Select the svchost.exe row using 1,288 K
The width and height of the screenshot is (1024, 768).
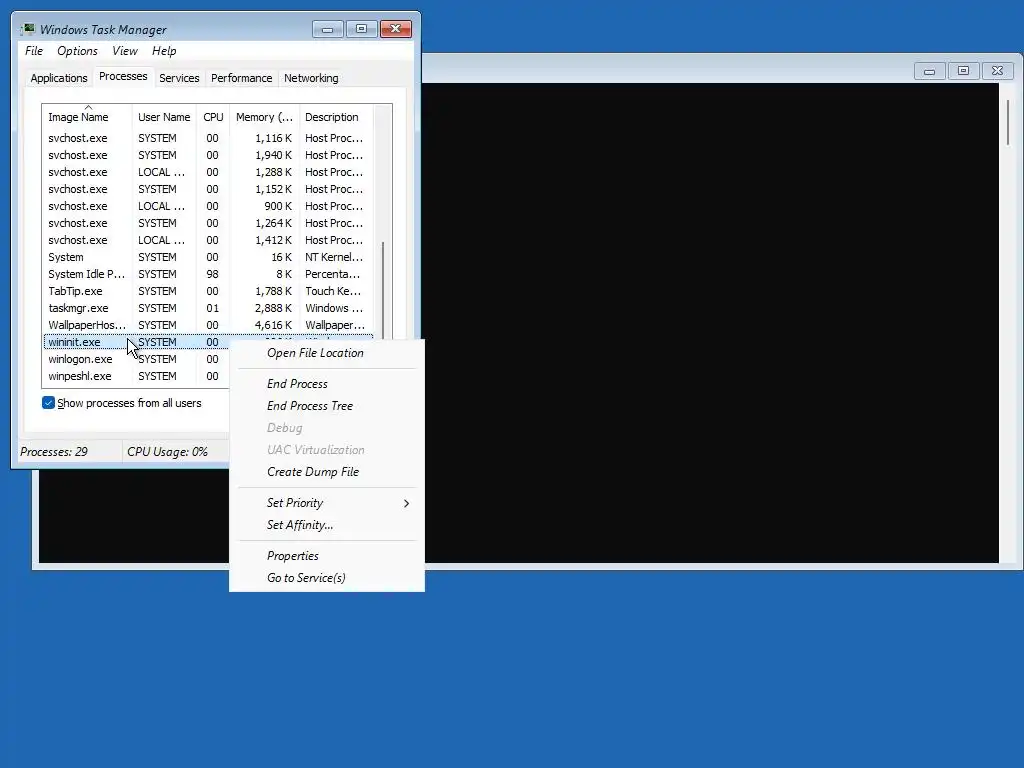(208, 172)
